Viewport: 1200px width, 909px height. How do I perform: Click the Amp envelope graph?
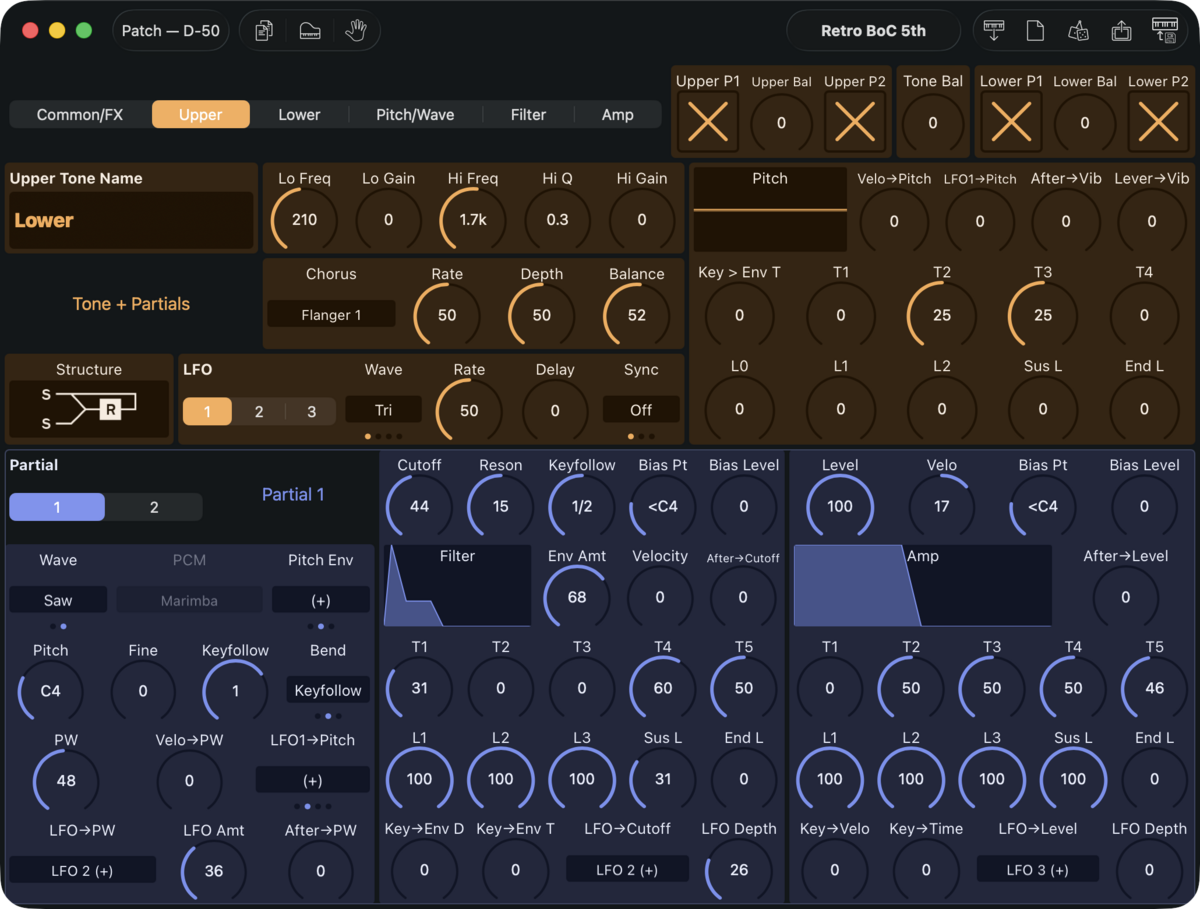click(x=922, y=586)
